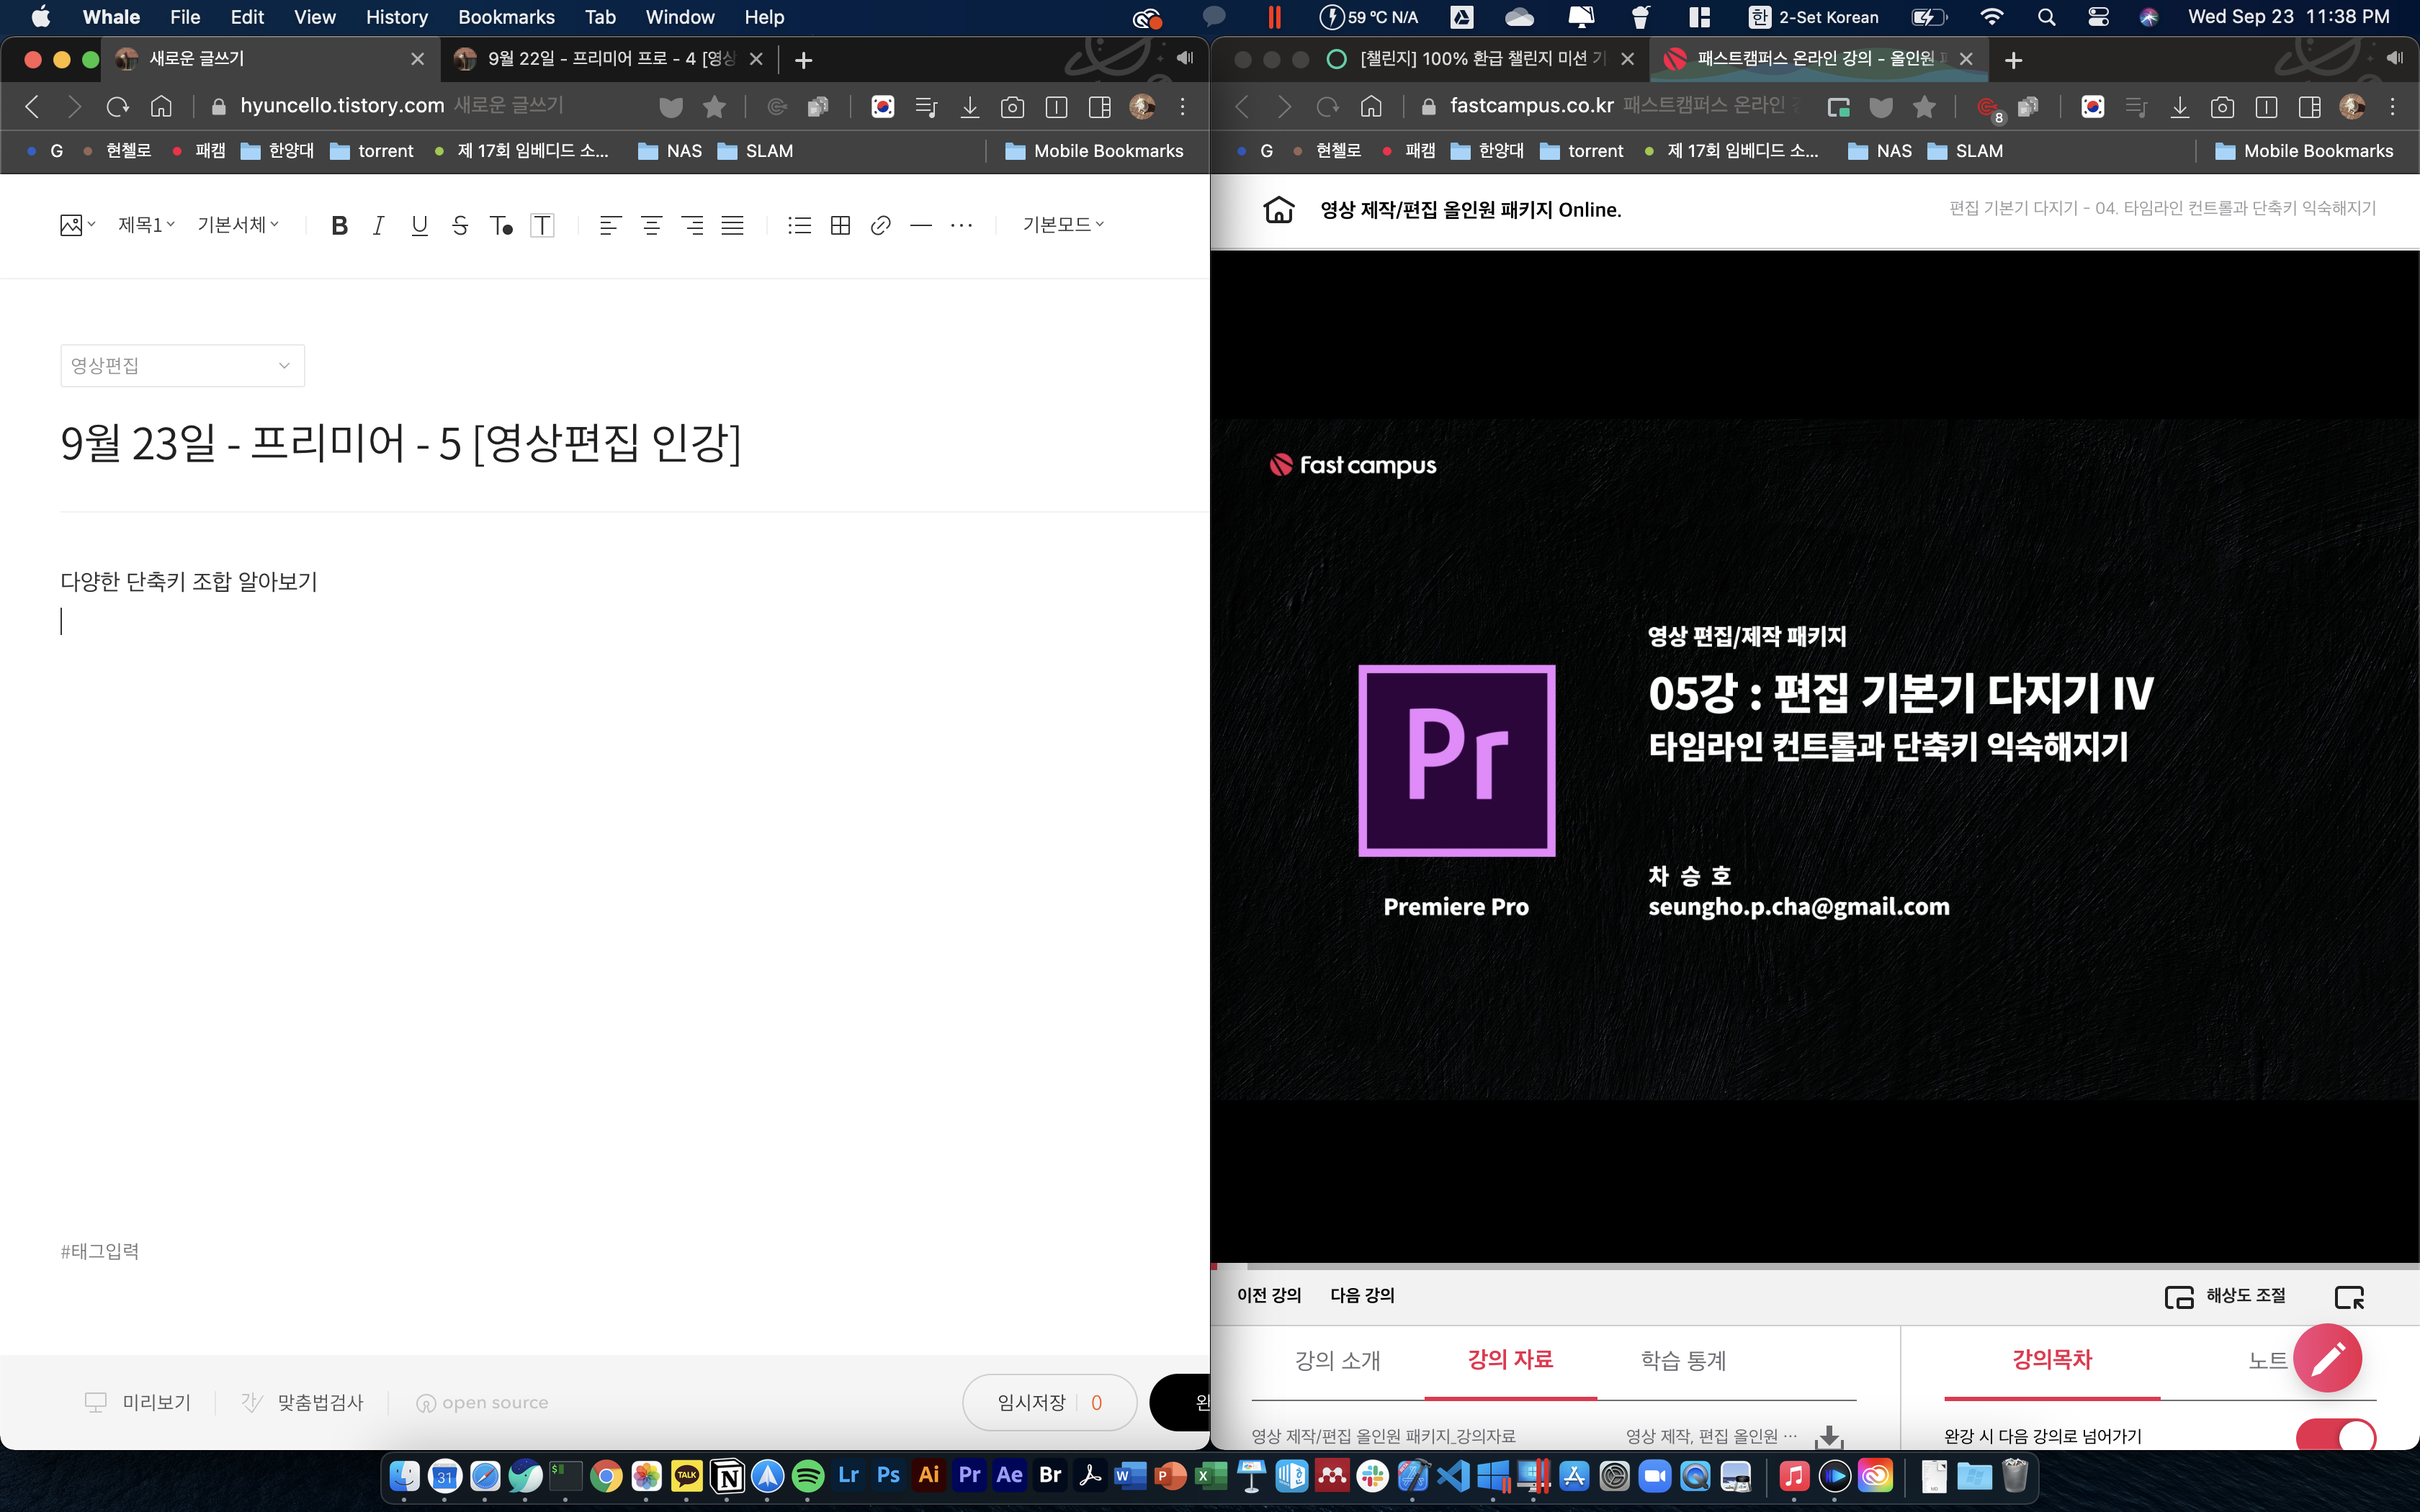Open the 영상편집 category dropdown
The height and width of the screenshot is (1512, 2420).
[x=182, y=366]
